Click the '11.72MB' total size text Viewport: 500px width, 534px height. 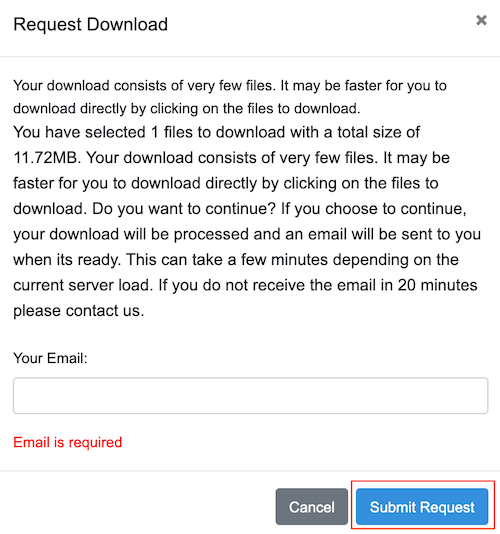point(45,158)
